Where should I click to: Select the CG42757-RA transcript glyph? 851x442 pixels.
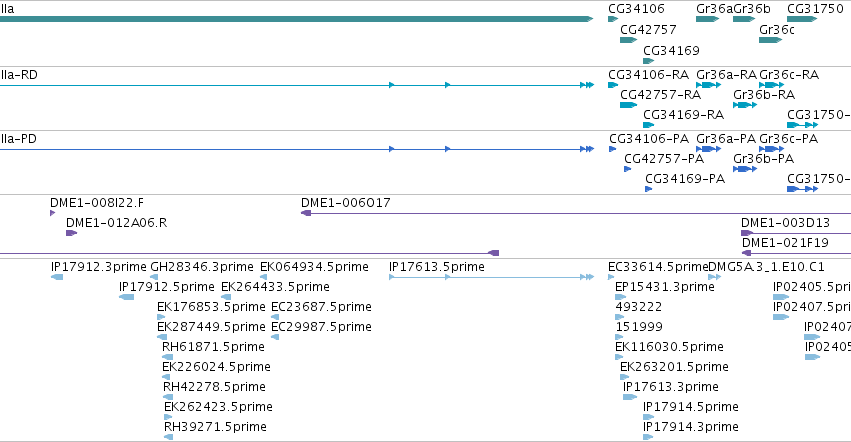628,105
